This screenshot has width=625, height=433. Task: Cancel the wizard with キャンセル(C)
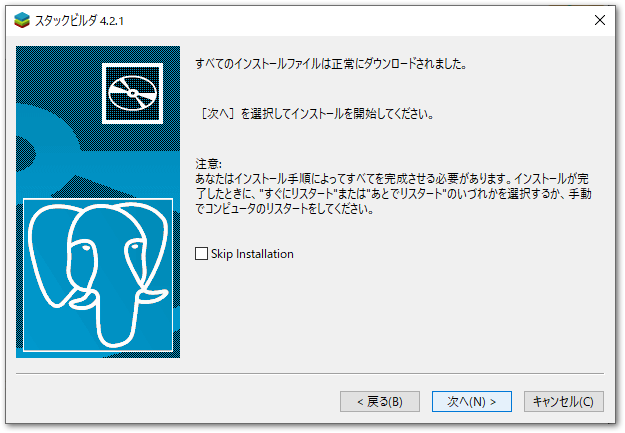tap(563, 401)
